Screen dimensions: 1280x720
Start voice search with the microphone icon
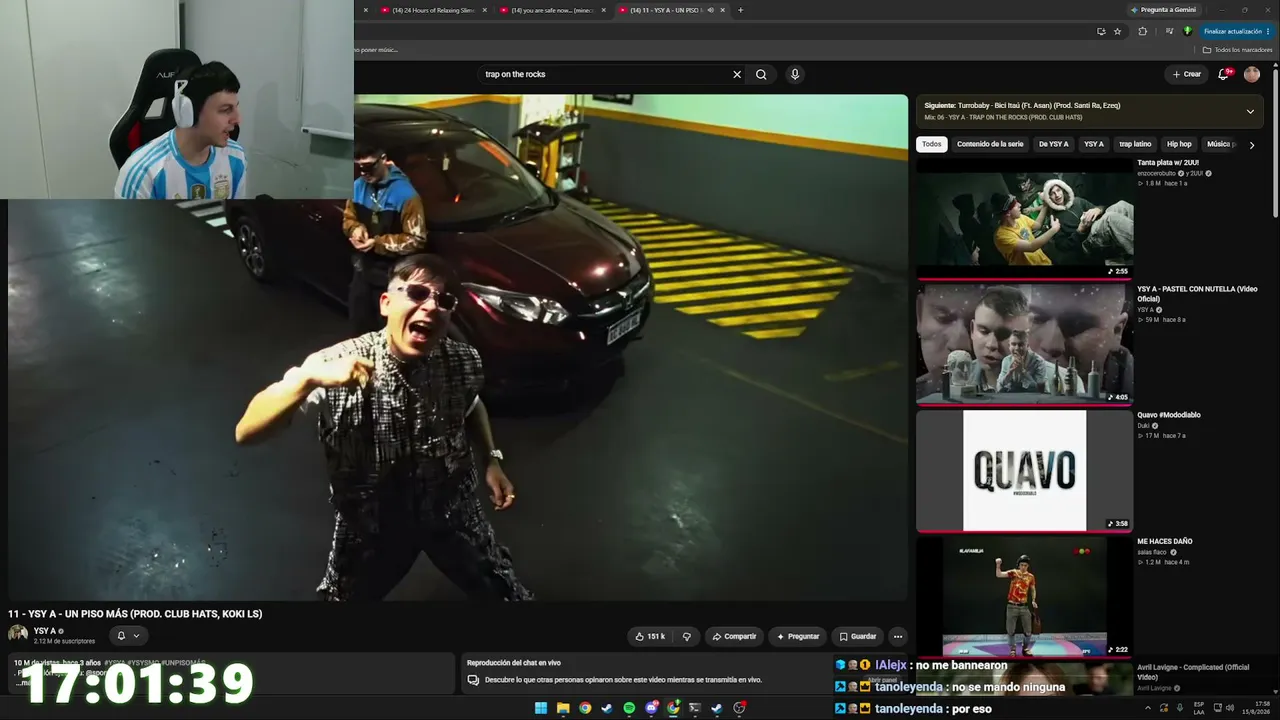point(795,74)
